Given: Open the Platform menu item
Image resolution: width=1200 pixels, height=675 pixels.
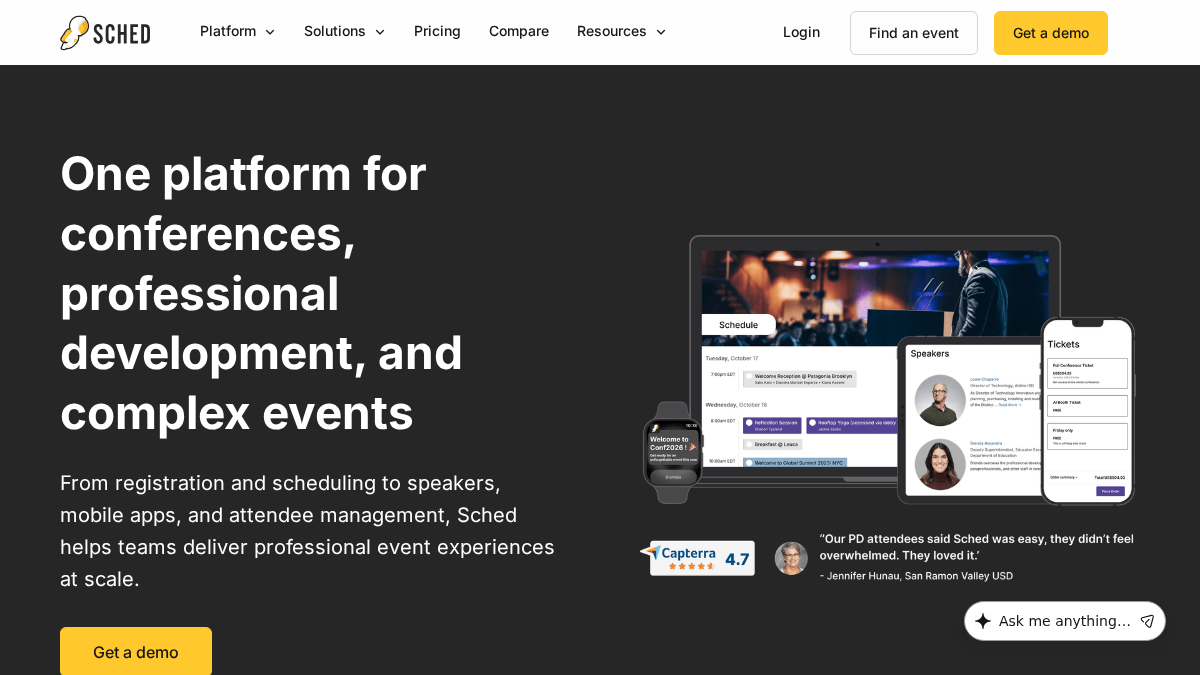Looking at the screenshot, I should tap(228, 31).
